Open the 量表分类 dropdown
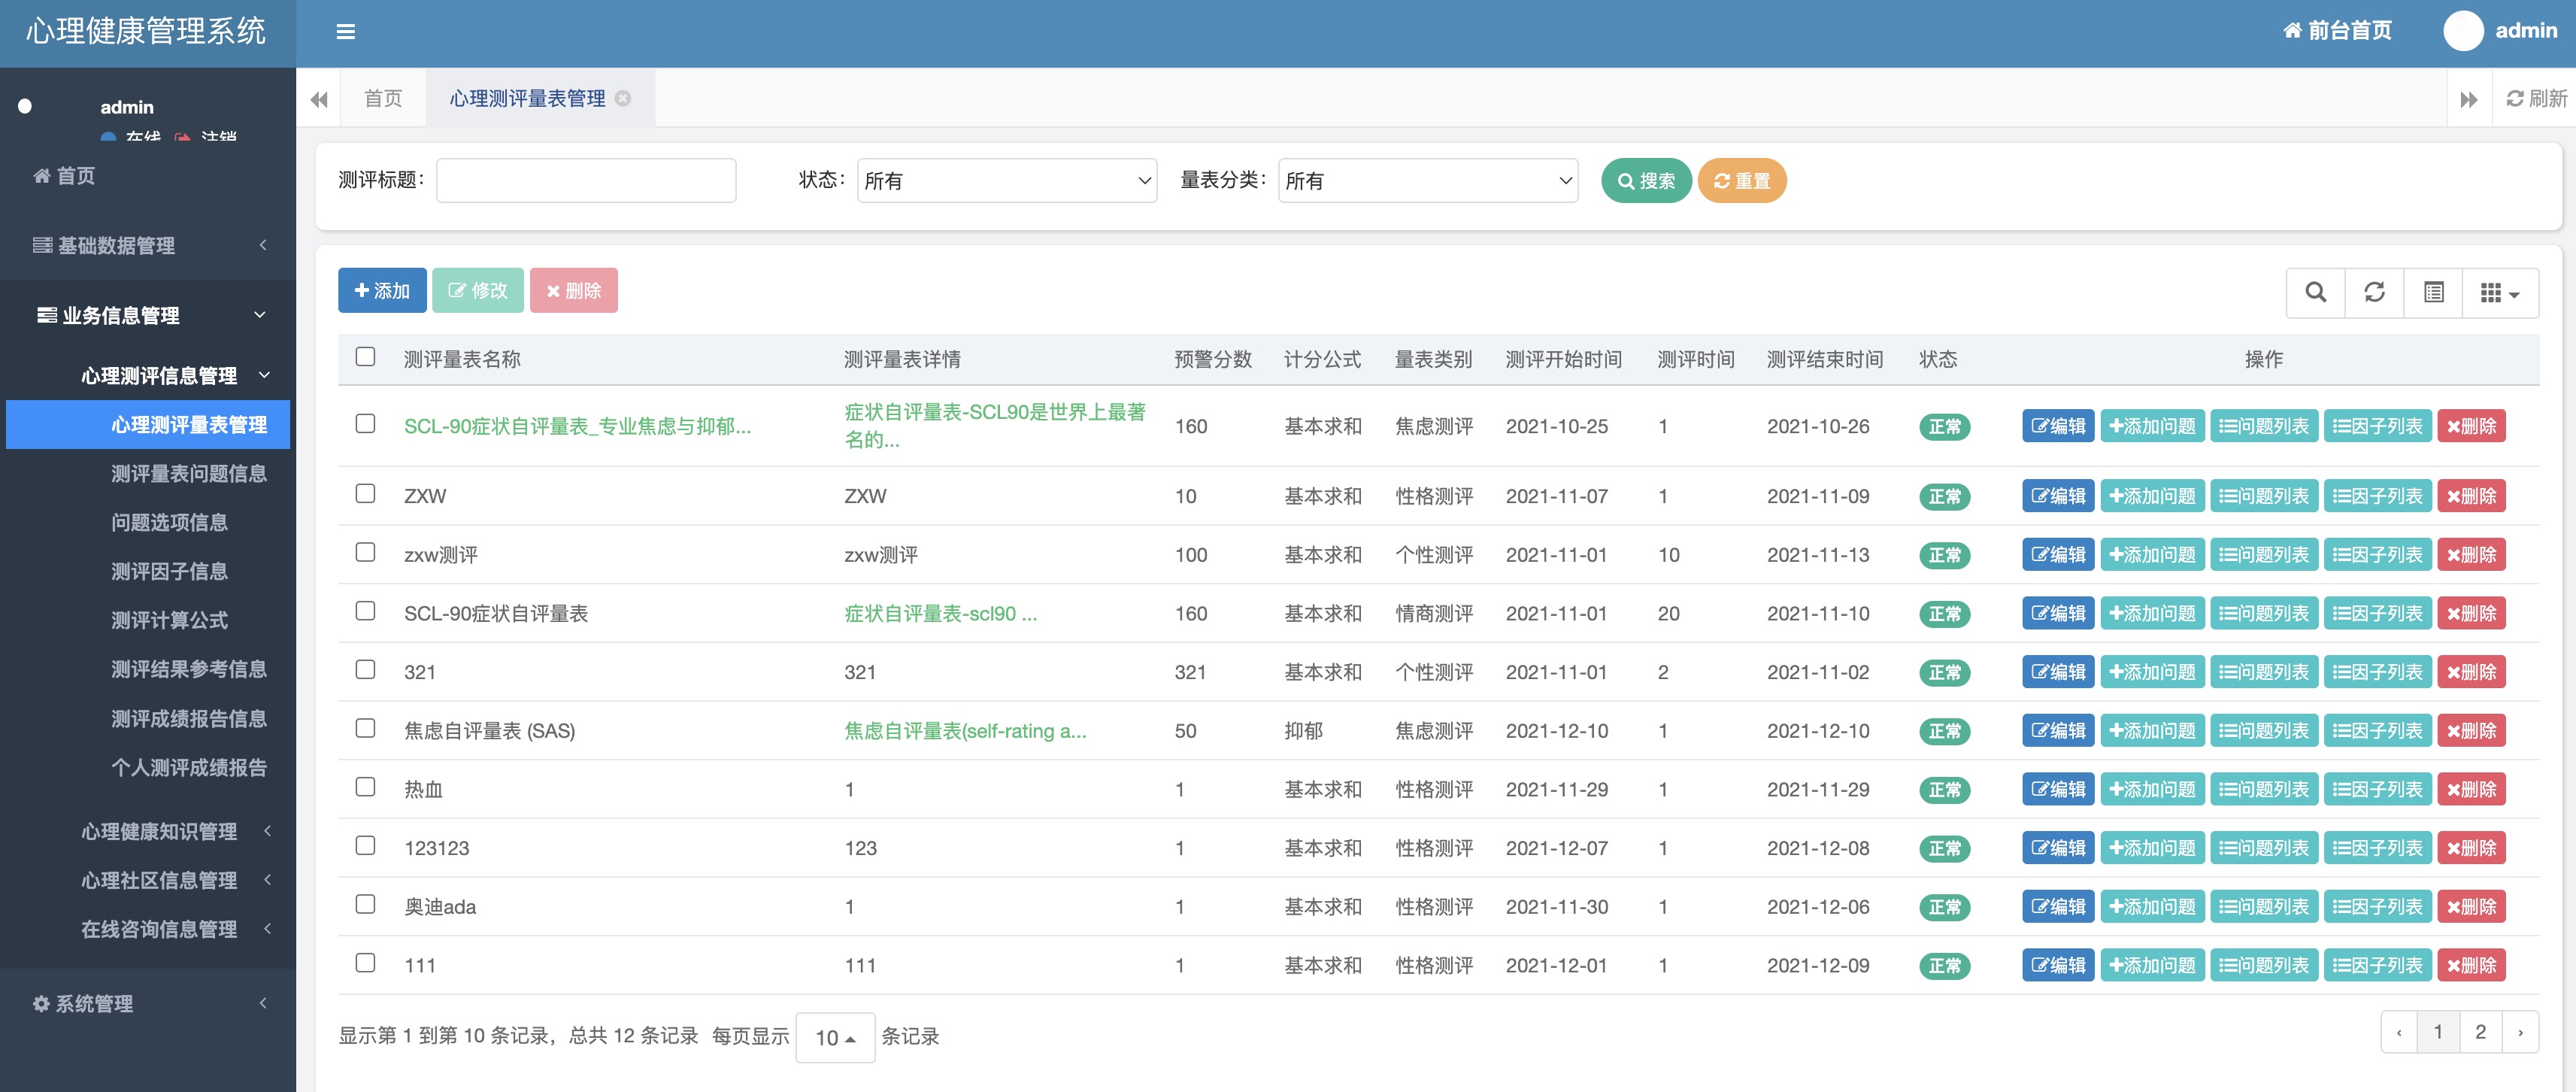Screen dimensions: 2576x1092 [1428, 180]
